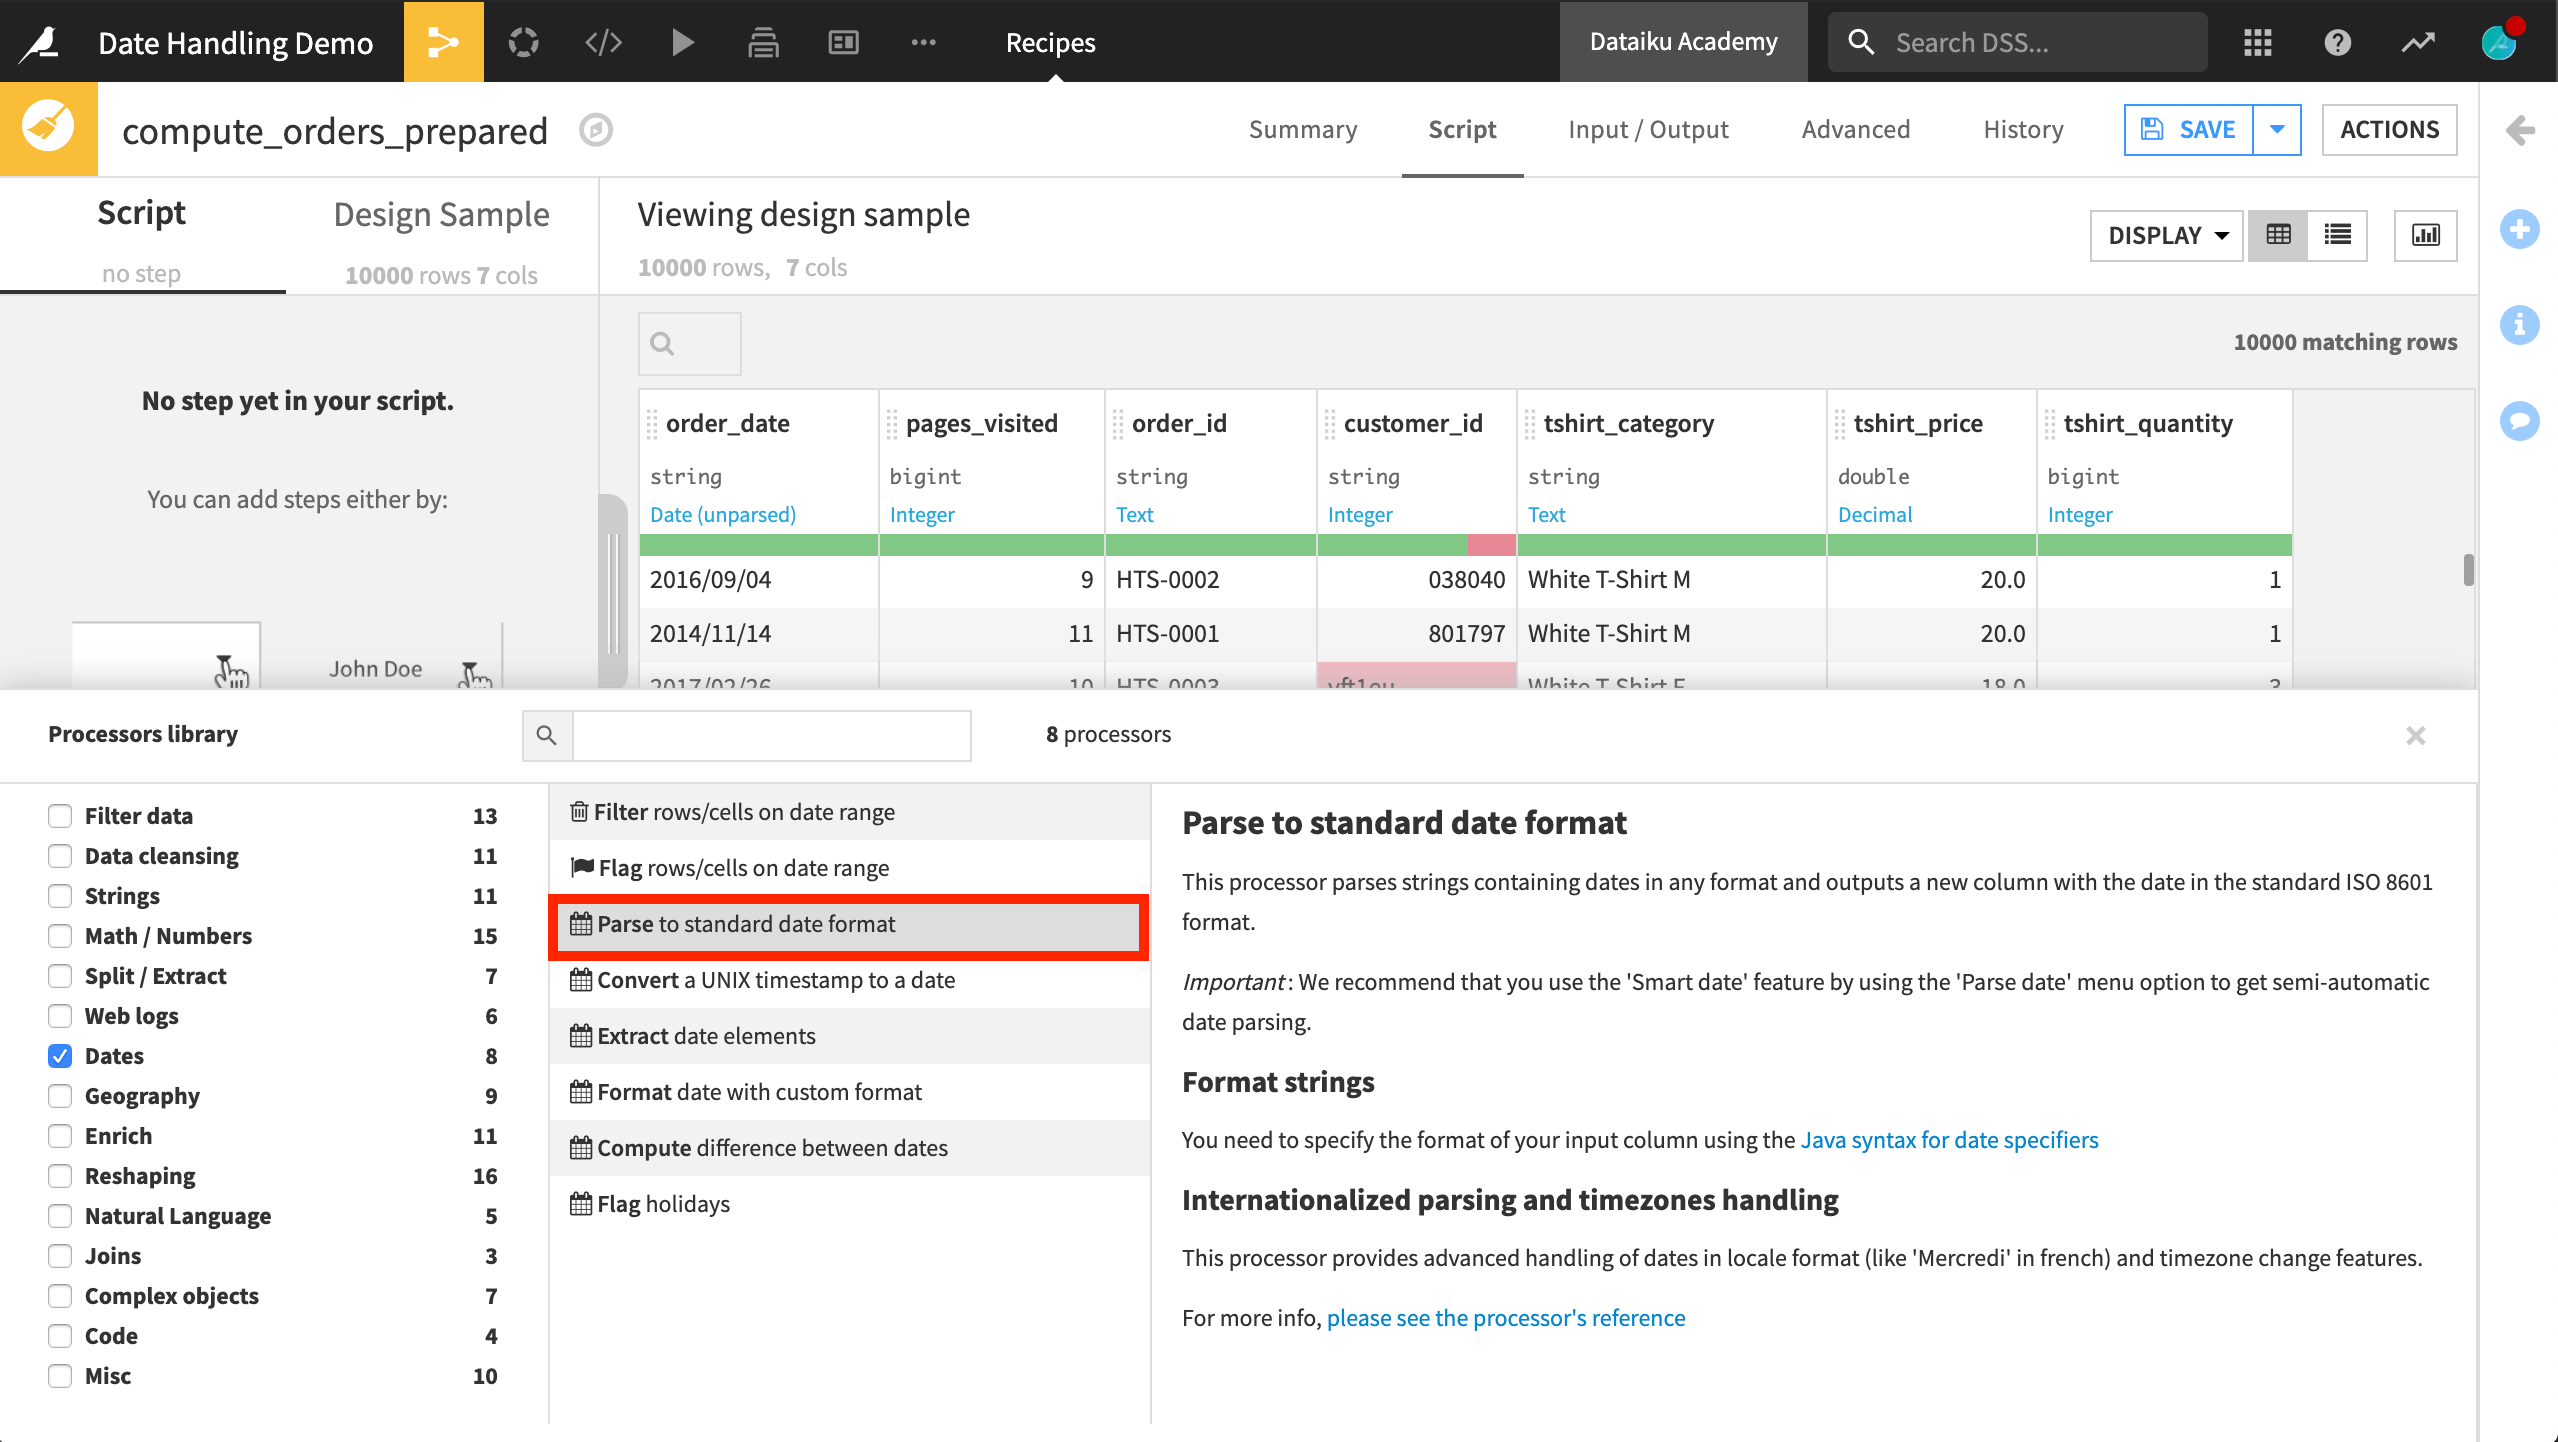Open help via the question mark icon
This screenshot has height=1442, width=2558.
coord(2338,41)
